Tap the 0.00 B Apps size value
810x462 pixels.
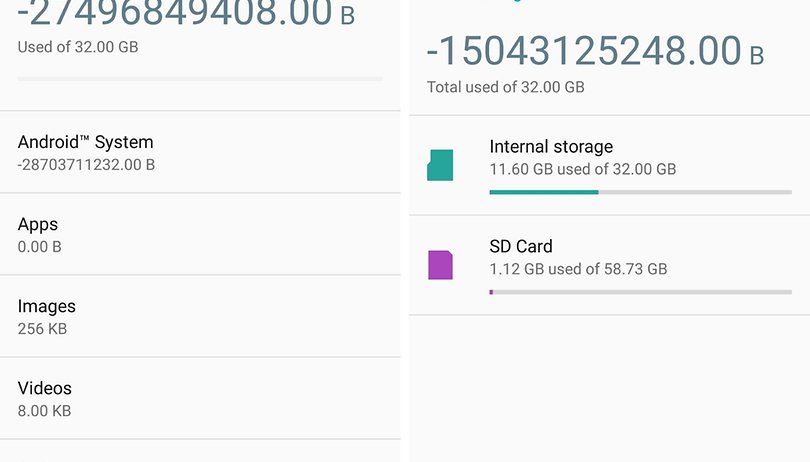tap(39, 247)
